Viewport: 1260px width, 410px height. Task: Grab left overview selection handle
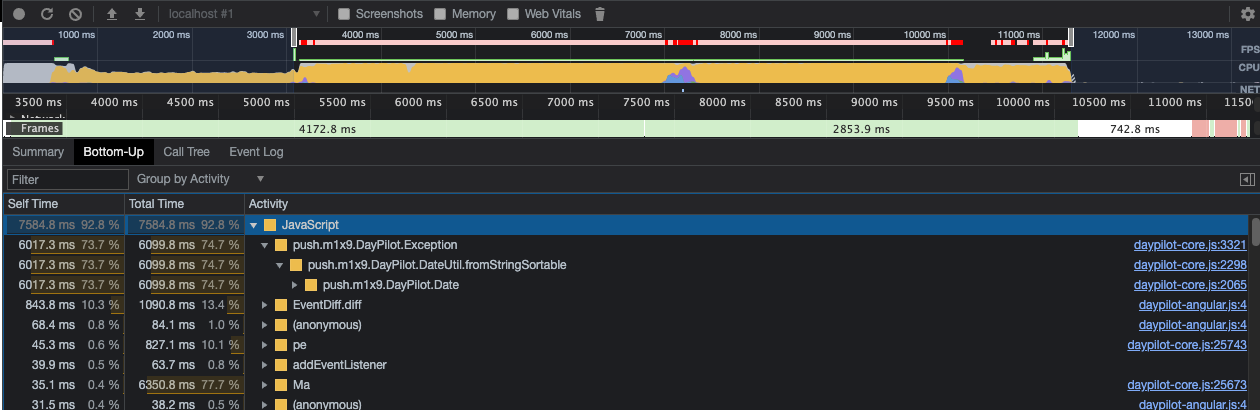coord(295,38)
